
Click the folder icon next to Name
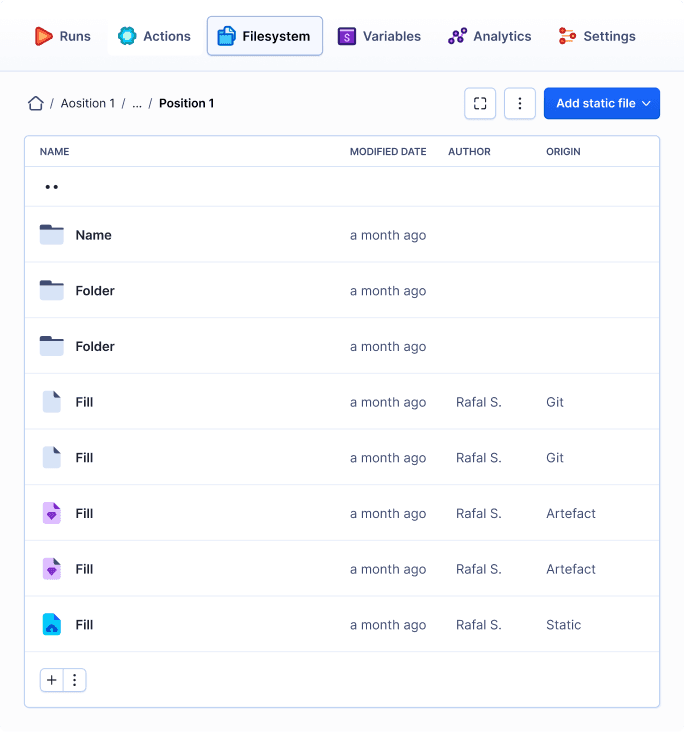click(x=52, y=235)
